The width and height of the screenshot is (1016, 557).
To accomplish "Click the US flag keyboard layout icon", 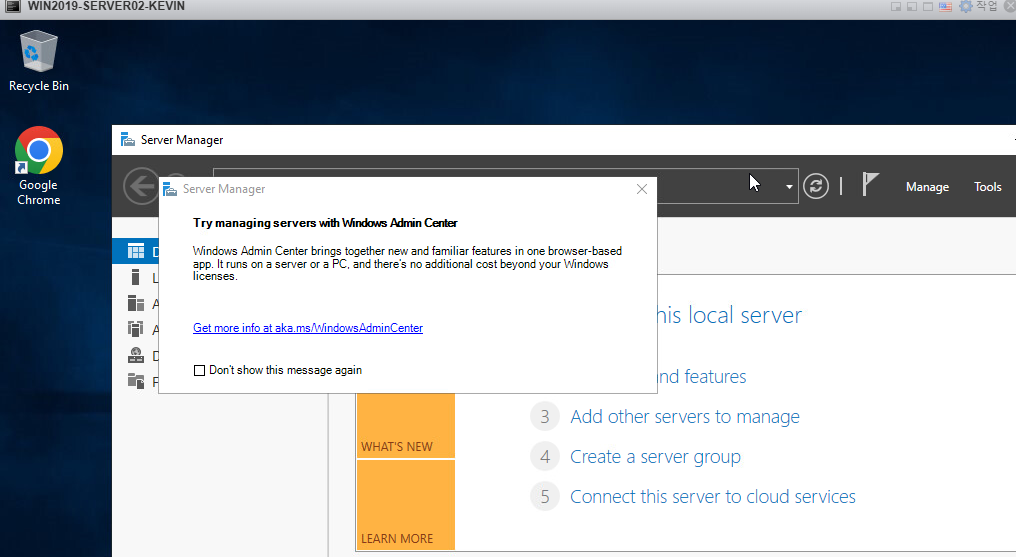I will click(x=945, y=6).
